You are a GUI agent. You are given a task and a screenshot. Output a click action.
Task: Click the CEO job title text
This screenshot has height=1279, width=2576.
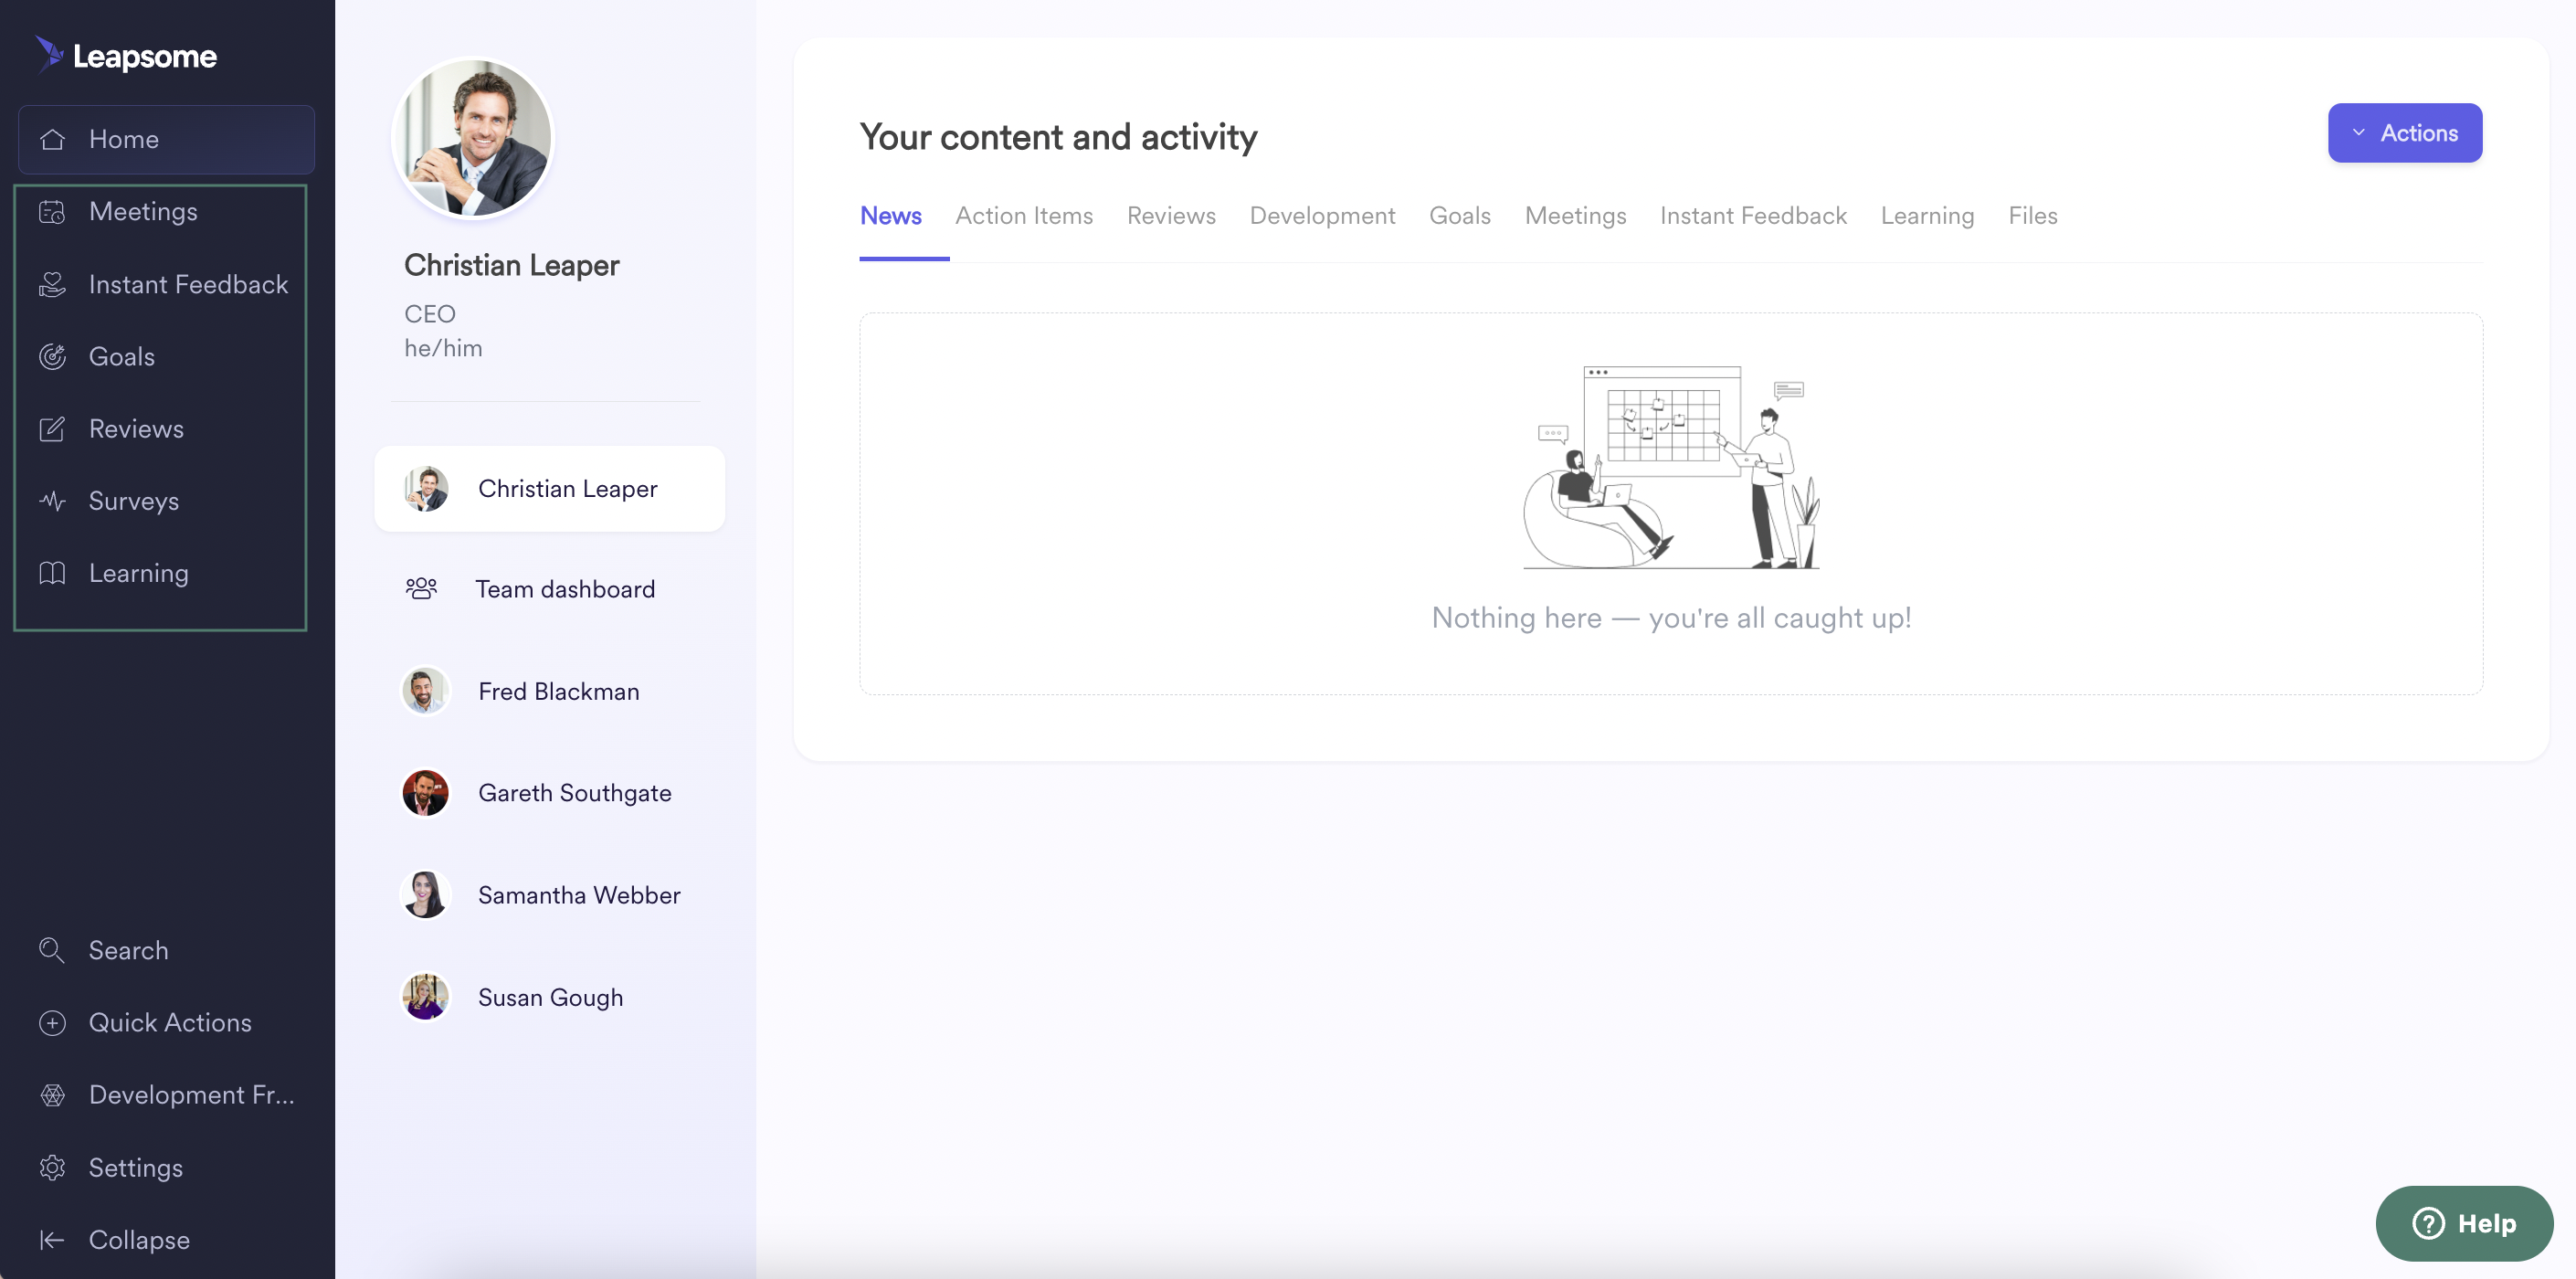coord(430,314)
